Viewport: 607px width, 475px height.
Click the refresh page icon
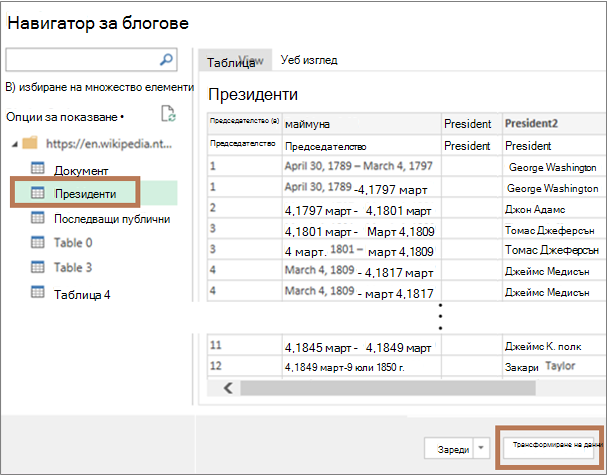[x=168, y=114]
